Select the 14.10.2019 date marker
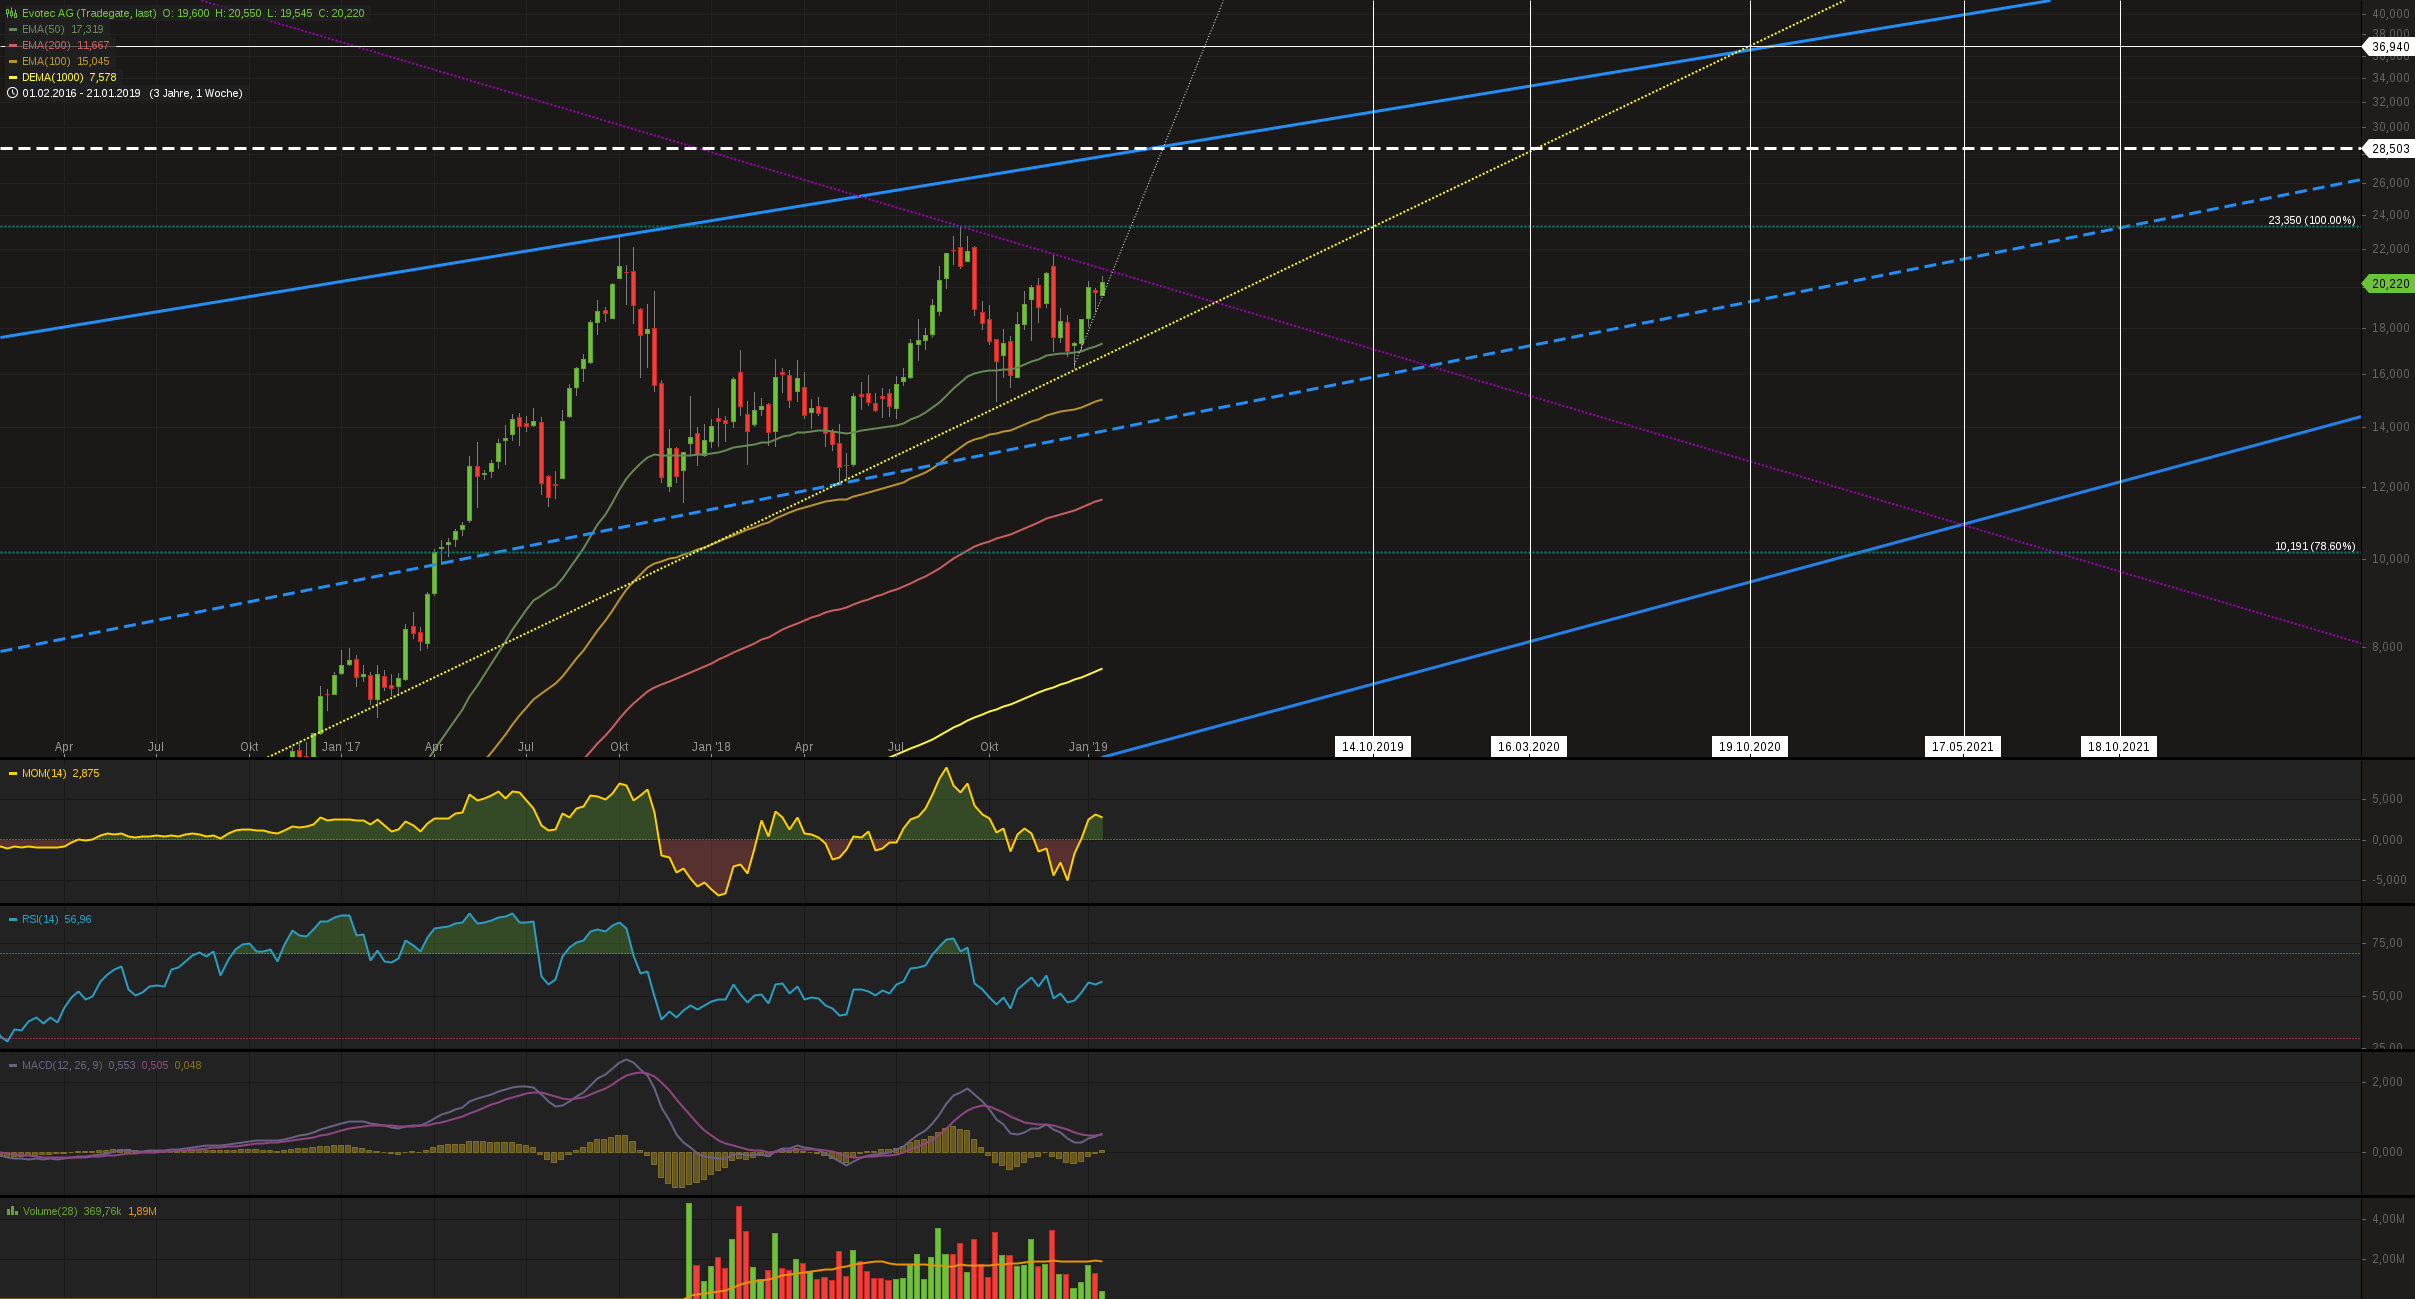 click(1372, 746)
